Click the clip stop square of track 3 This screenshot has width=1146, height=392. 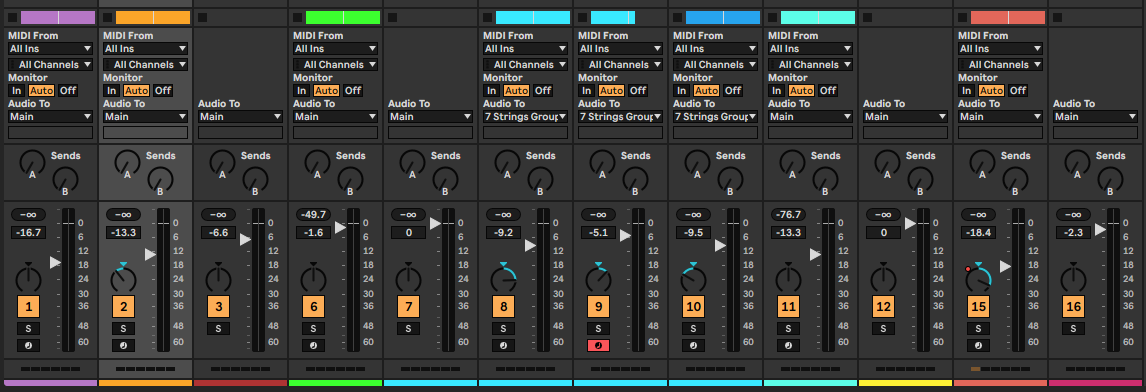coord(202,18)
